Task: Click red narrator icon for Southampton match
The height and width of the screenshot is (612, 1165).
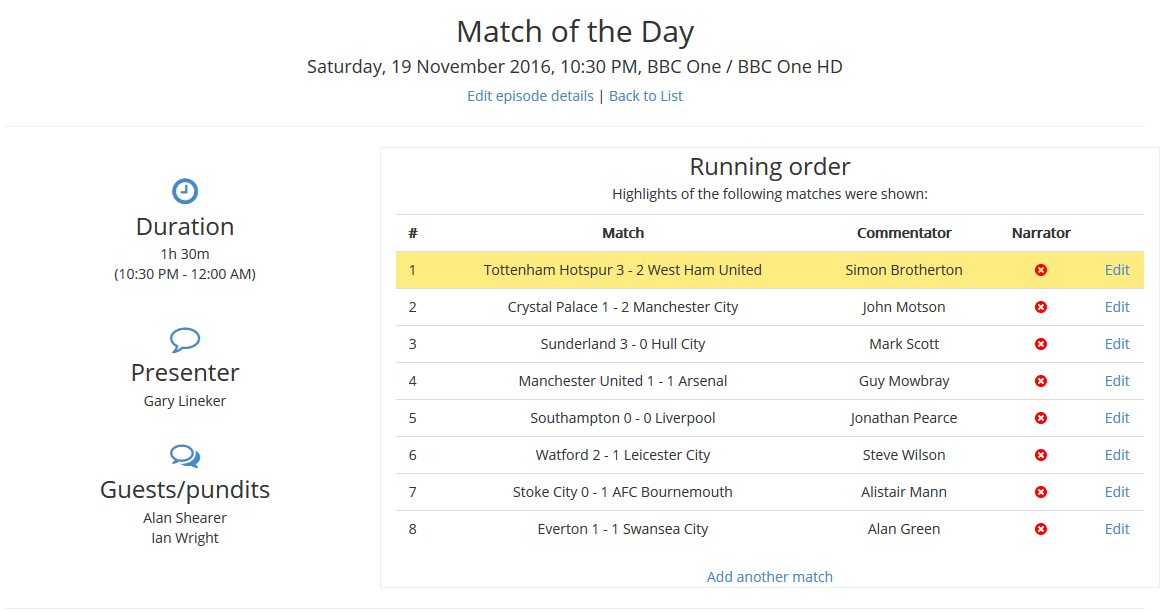Action: 1041,418
